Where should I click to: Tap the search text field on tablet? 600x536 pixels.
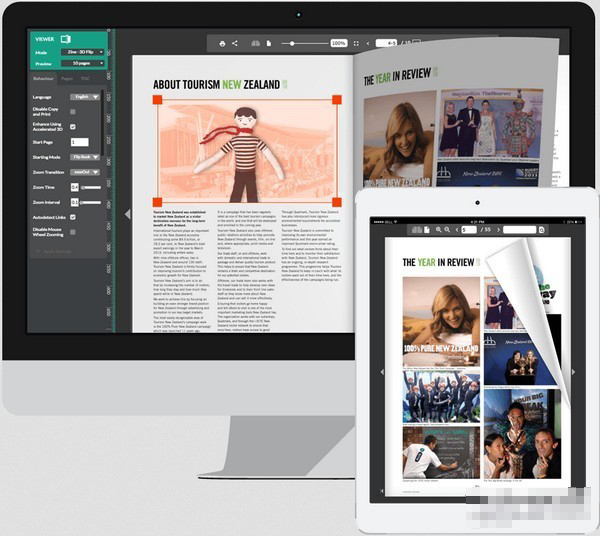(x=520, y=230)
